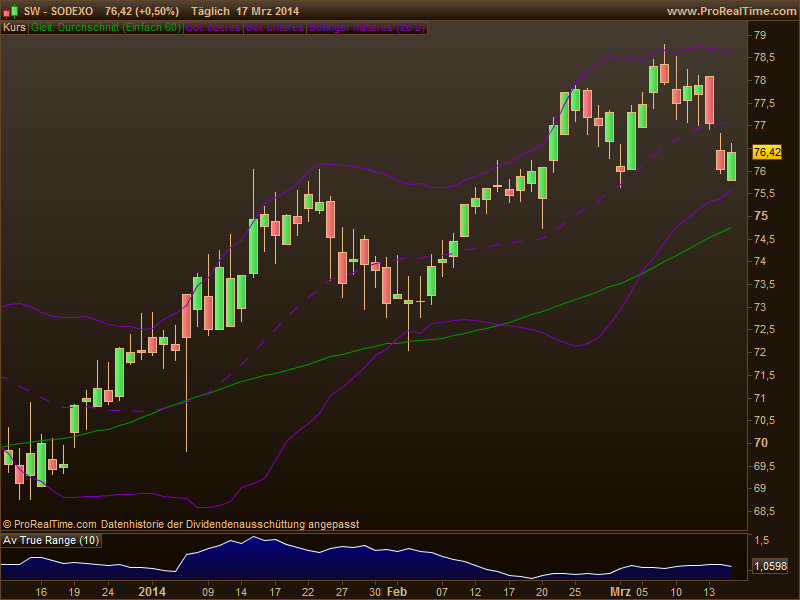Click the Feb marker on time axis

click(397, 591)
